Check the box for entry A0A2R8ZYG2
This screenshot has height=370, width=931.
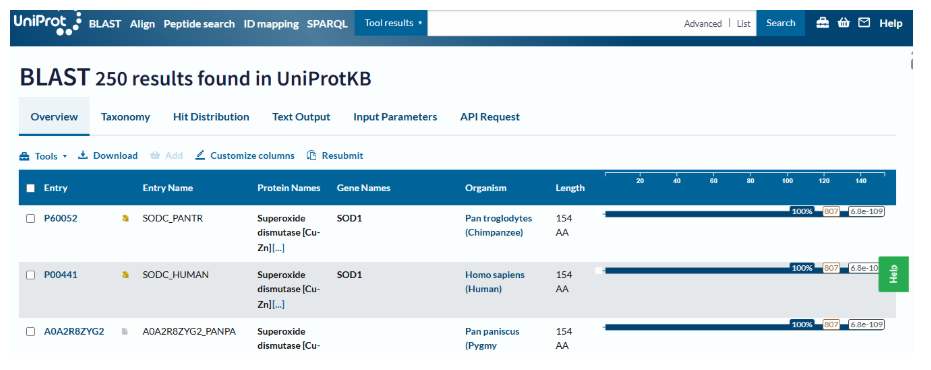(x=31, y=332)
